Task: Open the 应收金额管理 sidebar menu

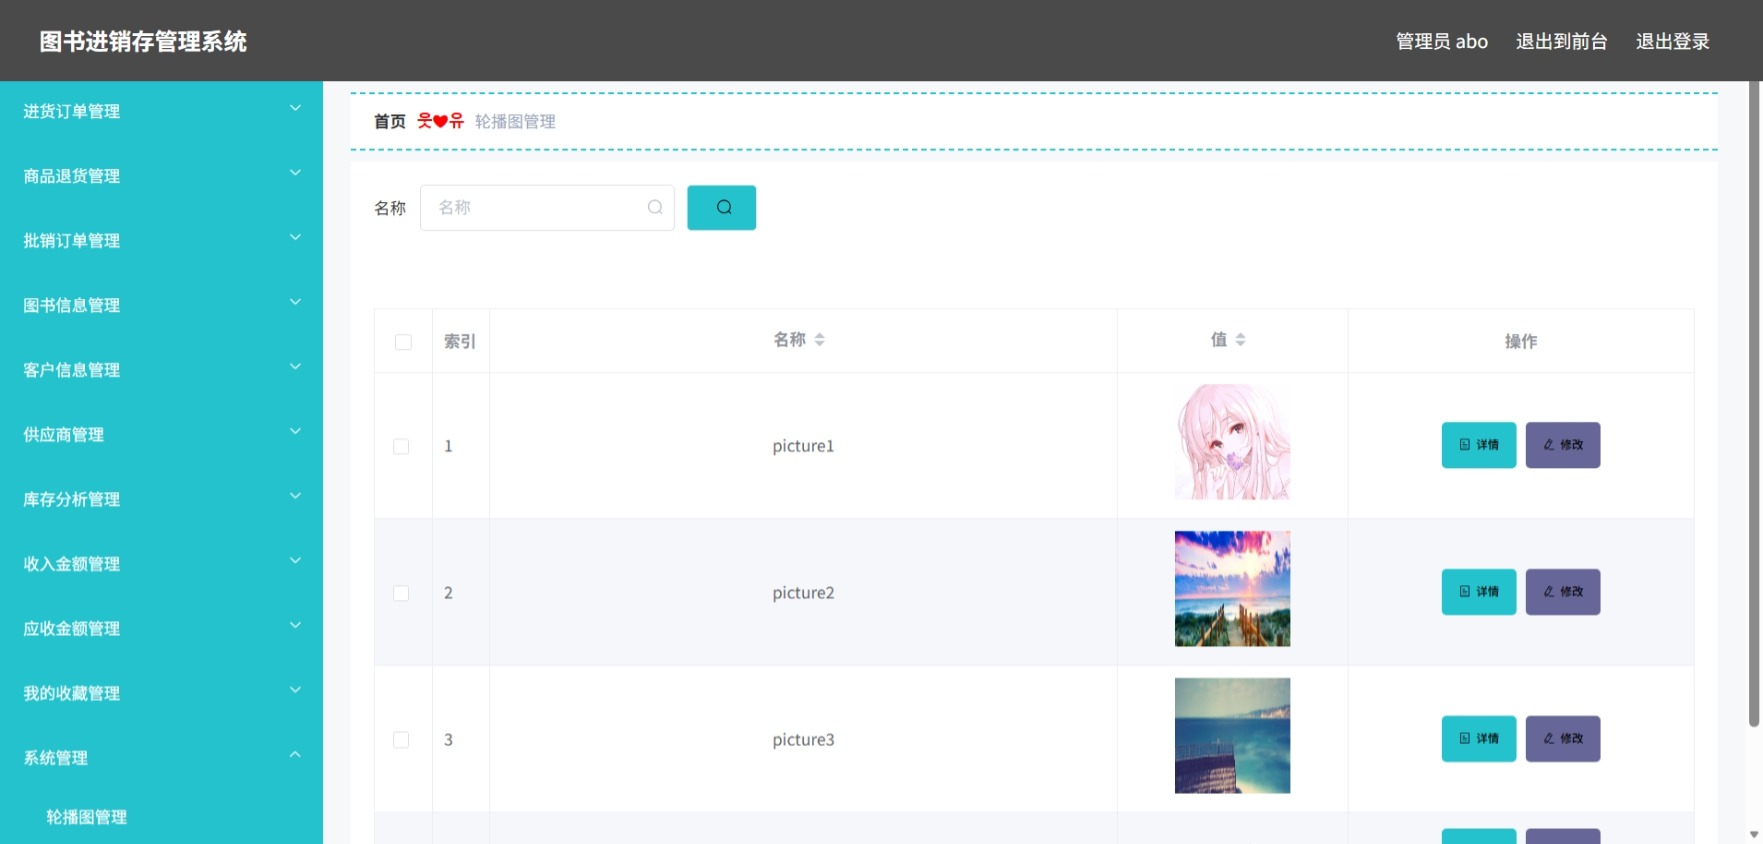Action: pyautogui.click(x=161, y=629)
